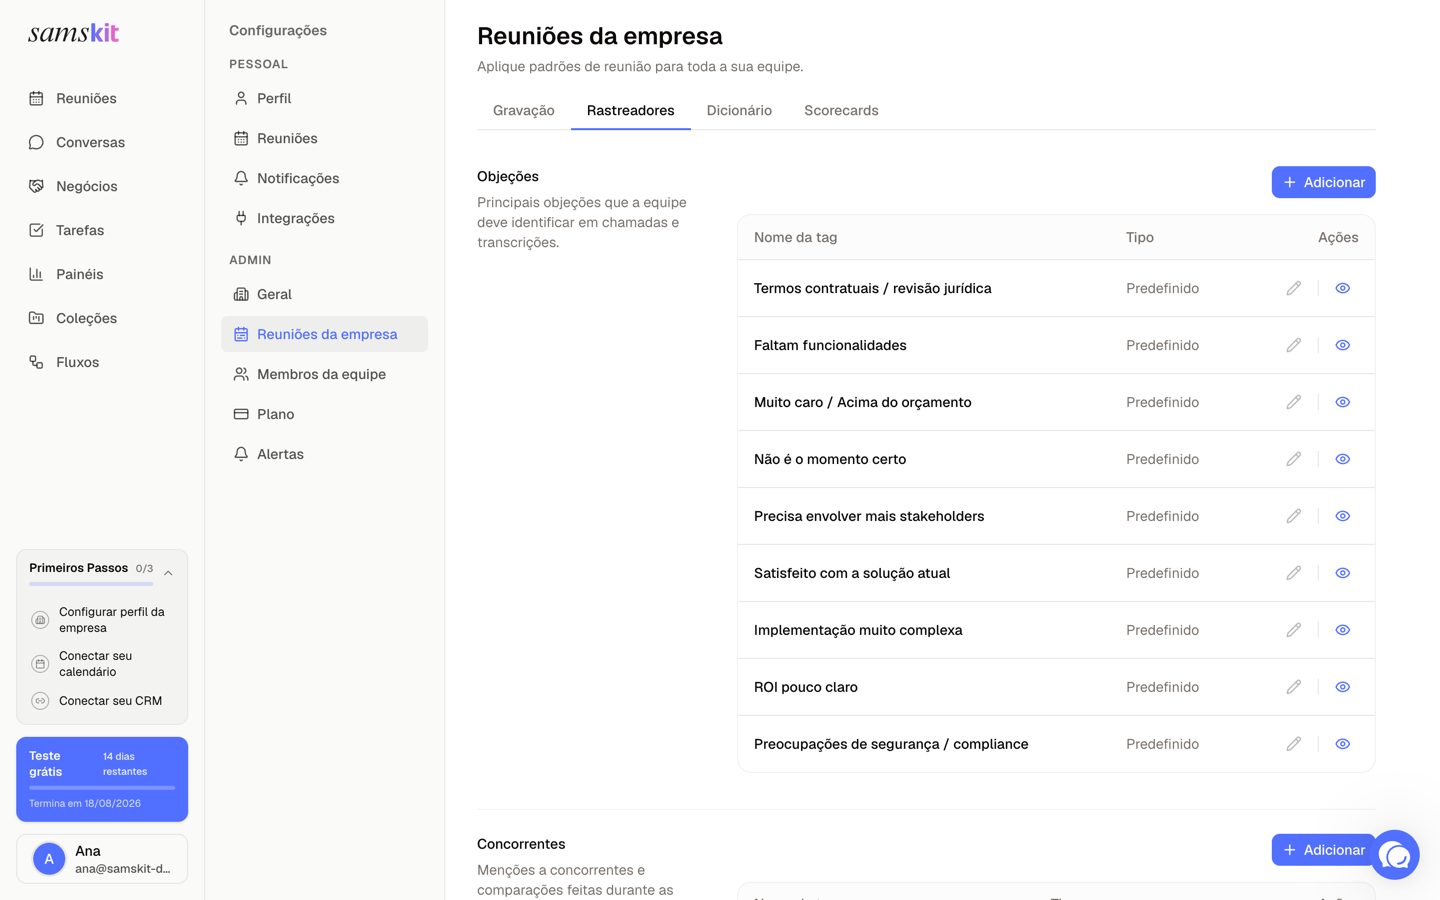
Task: Click 'Conectar seu CRM' step
Action: click(x=102, y=701)
